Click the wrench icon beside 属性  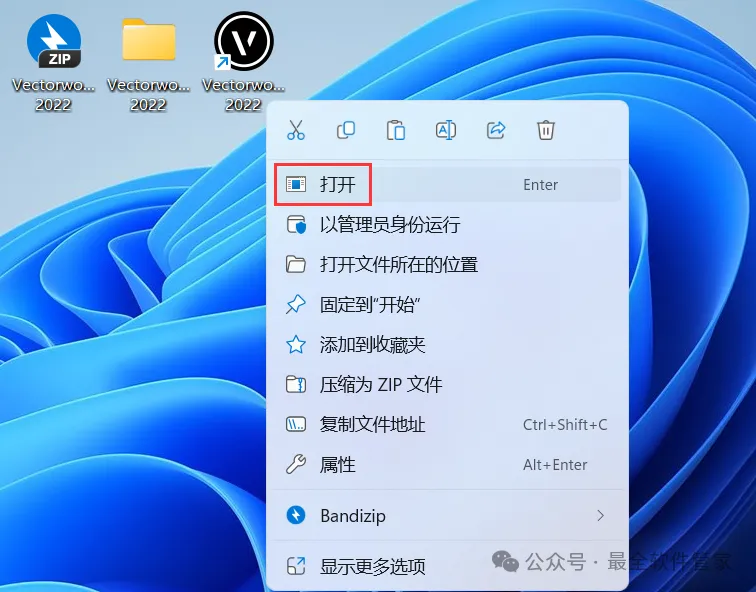[x=296, y=465]
